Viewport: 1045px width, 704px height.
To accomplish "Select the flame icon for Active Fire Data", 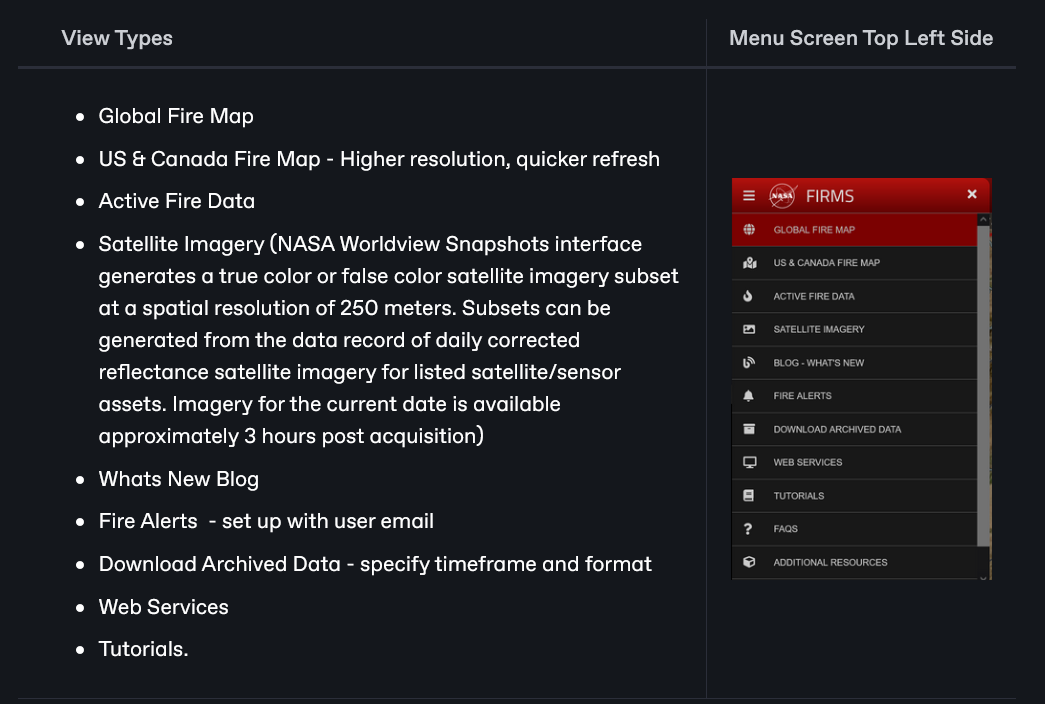I will [x=749, y=296].
